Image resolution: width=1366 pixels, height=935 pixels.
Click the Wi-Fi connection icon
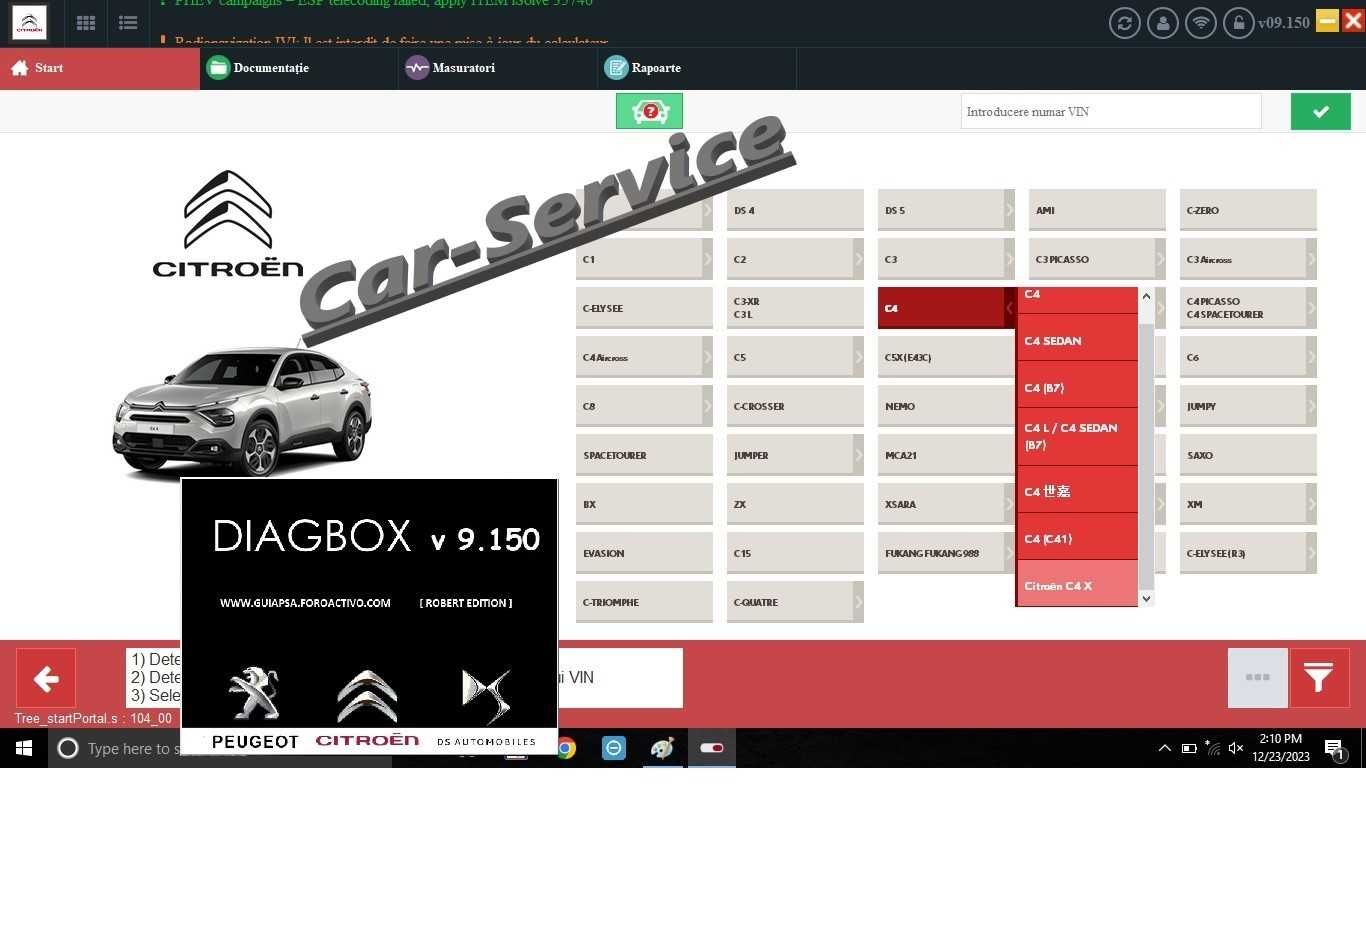click(1201, 23)
